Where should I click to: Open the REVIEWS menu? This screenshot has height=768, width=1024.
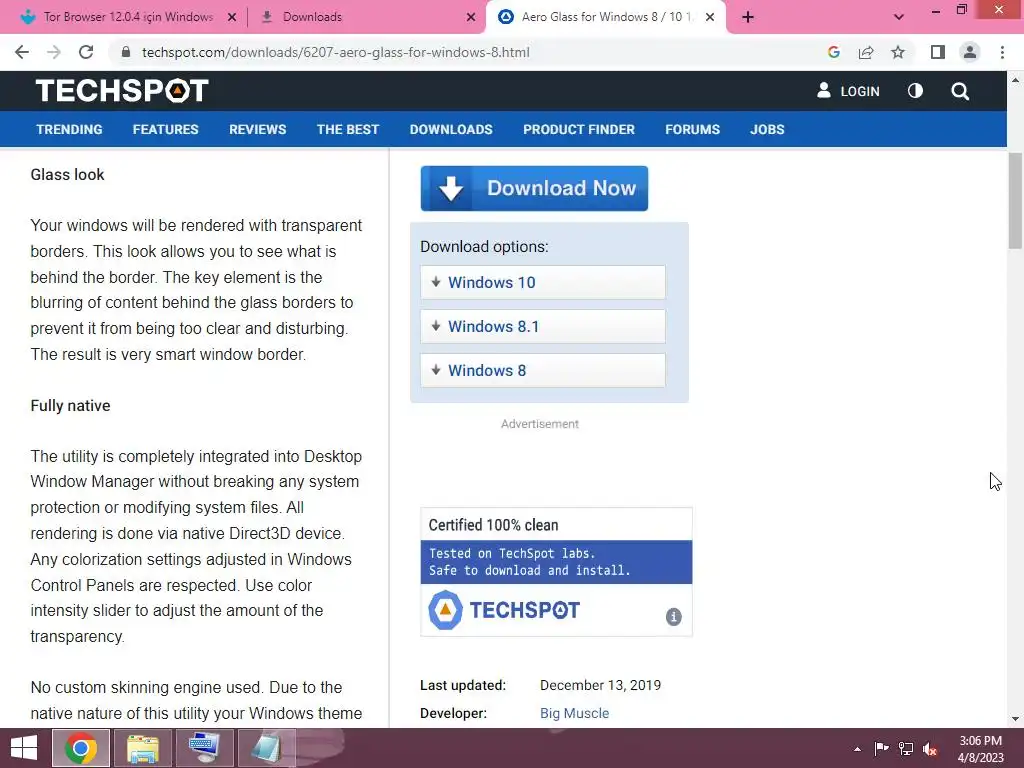(x=257, y=129)
